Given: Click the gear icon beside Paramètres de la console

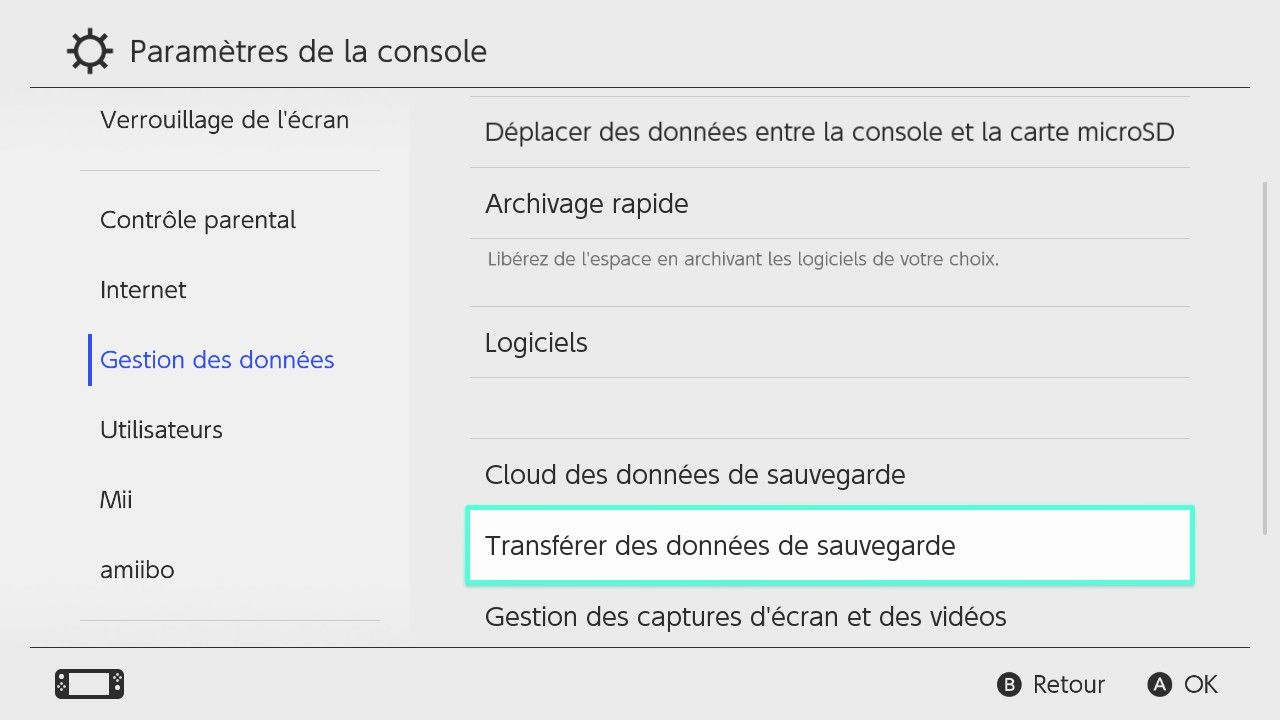Looking at the screenshot, I should coord(90,51).
